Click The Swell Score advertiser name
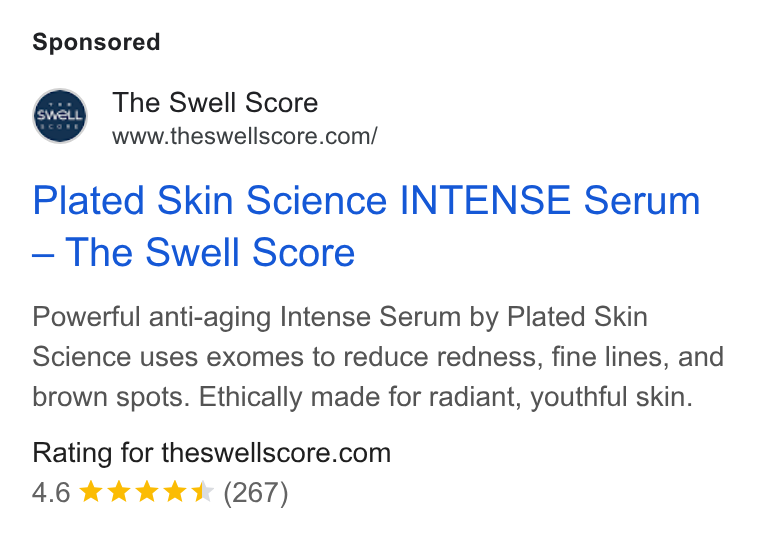The width and height of the screenshot is (760, 536). (x=215, y=103)
